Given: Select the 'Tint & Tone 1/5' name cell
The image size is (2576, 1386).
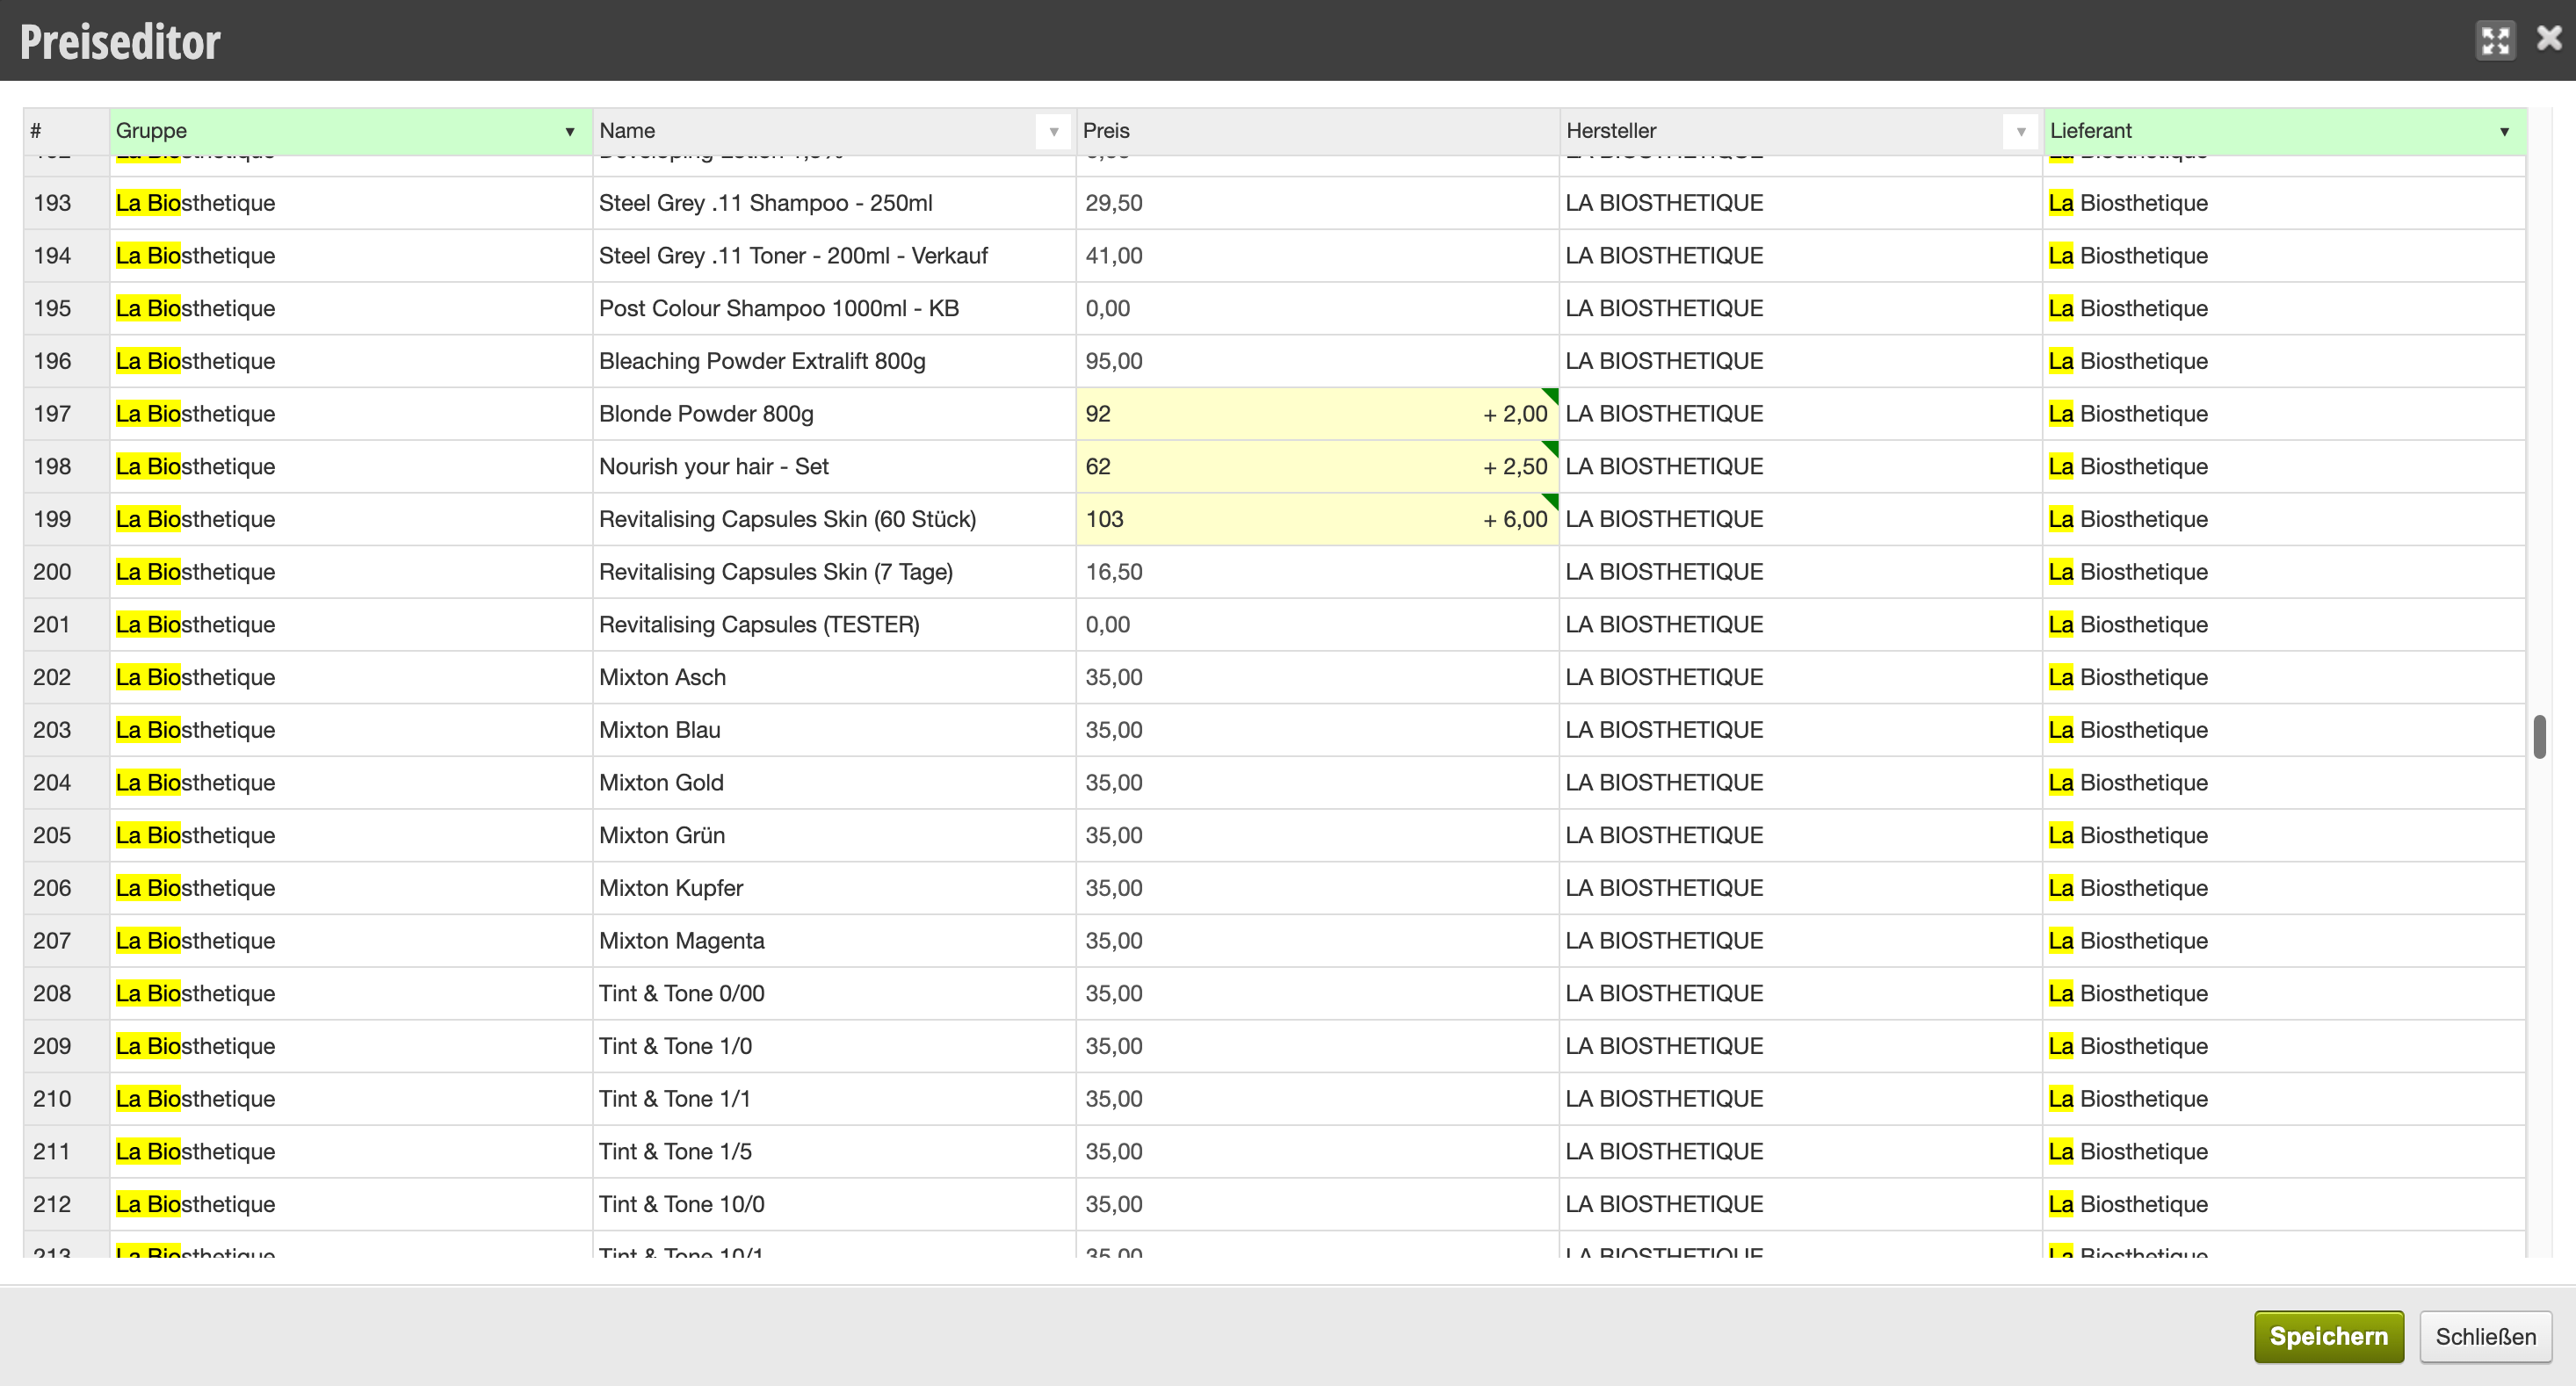Looking at the screenshot, I should (834, 1152).
